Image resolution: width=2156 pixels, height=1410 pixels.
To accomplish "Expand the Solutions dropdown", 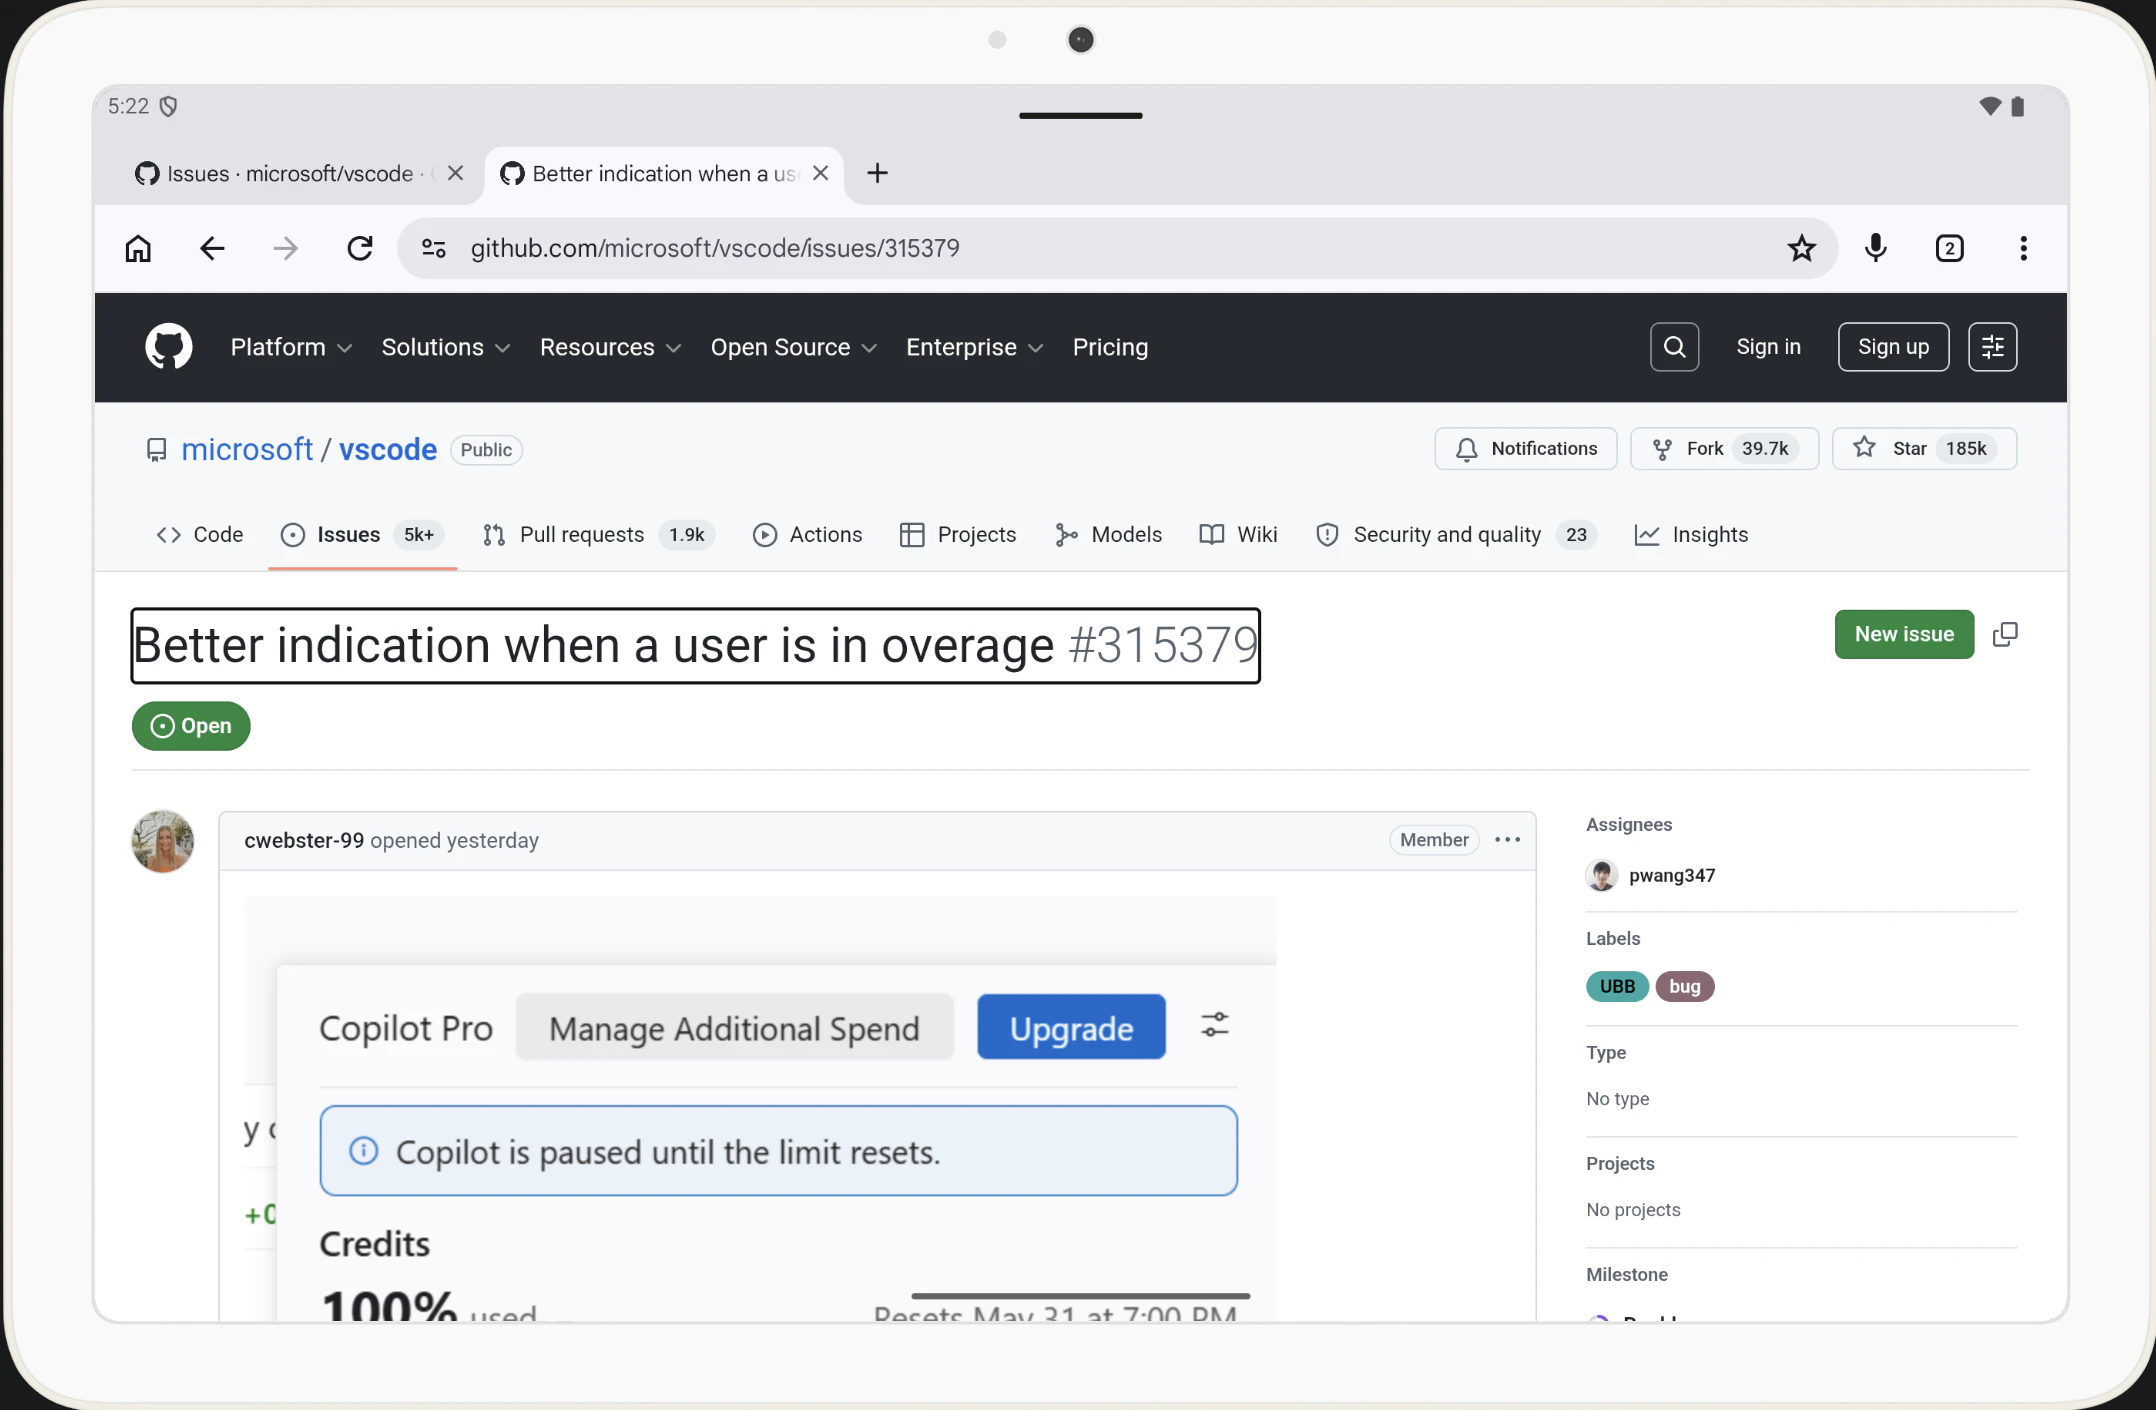I will pos(446,347).
